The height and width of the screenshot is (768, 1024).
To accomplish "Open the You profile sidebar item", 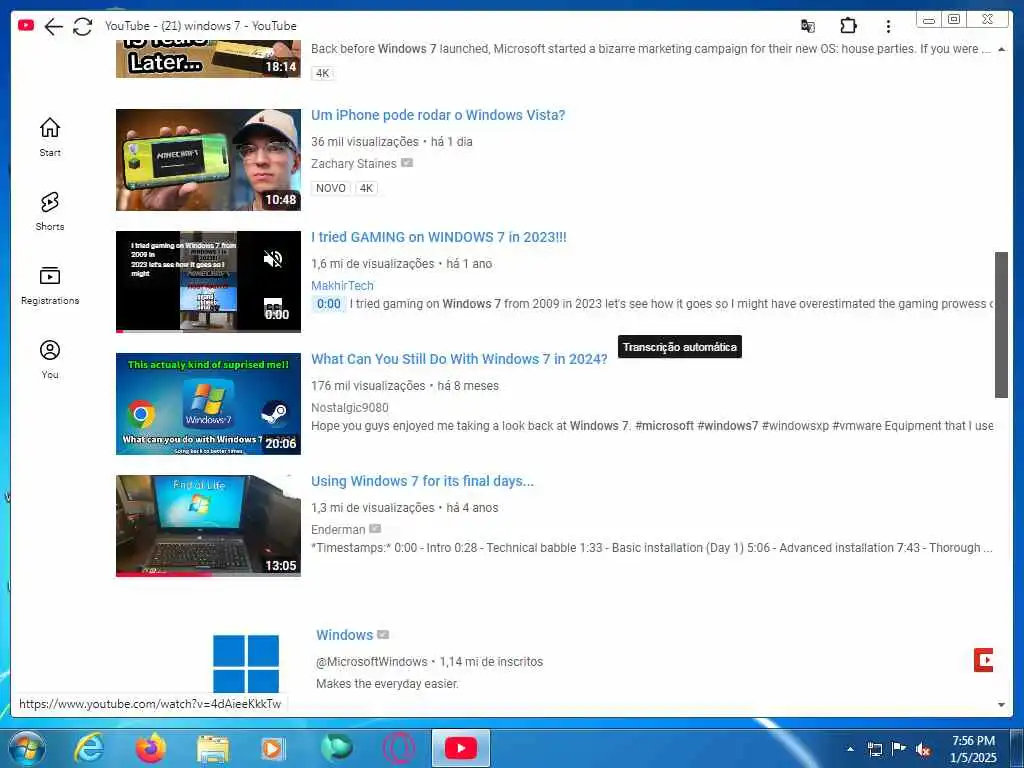I will [x=50, y=359].
